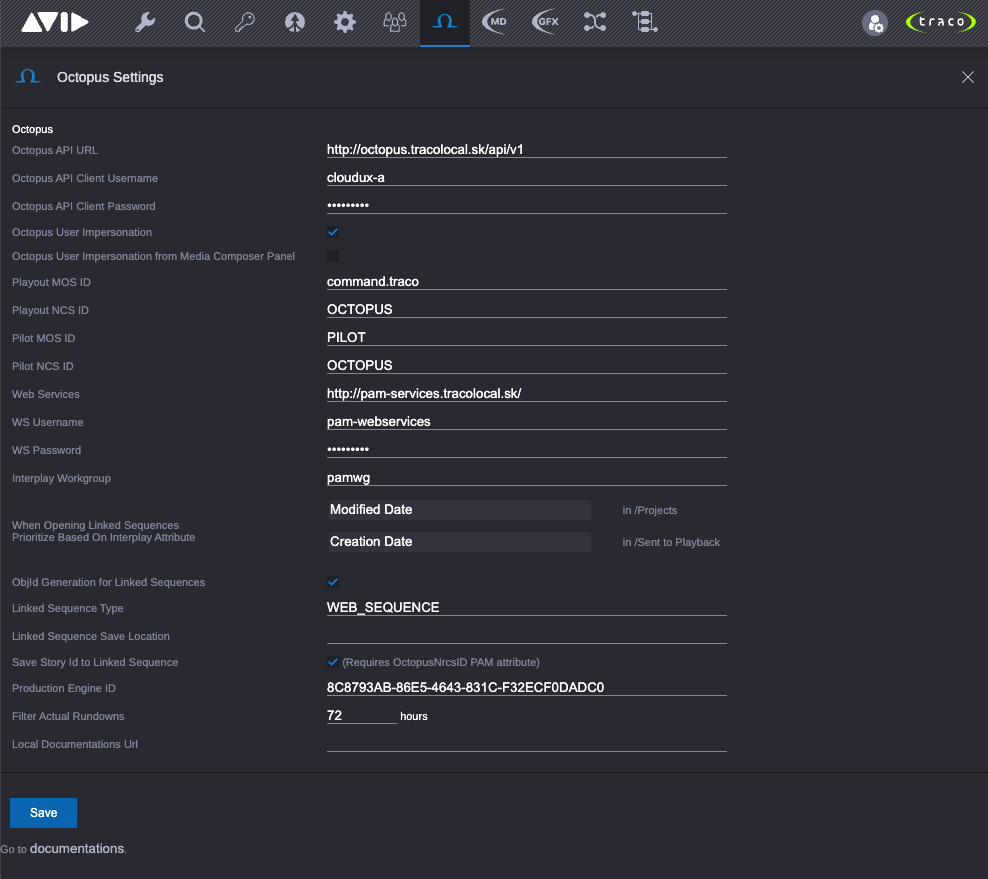Open the person-in-circle icon on the toolbar
988x879 pixels.
point(295,22)
